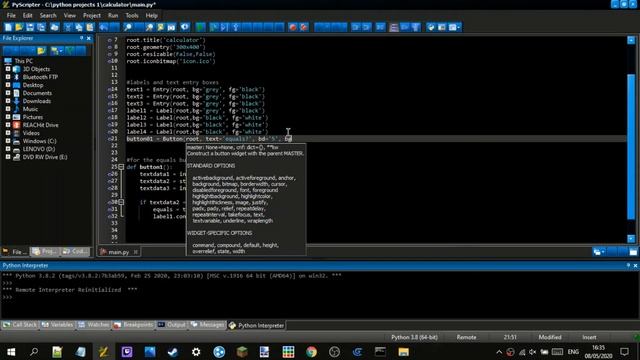Open Steam from the Windows taskbar
640x360 pixels.
tap(173, 352)
